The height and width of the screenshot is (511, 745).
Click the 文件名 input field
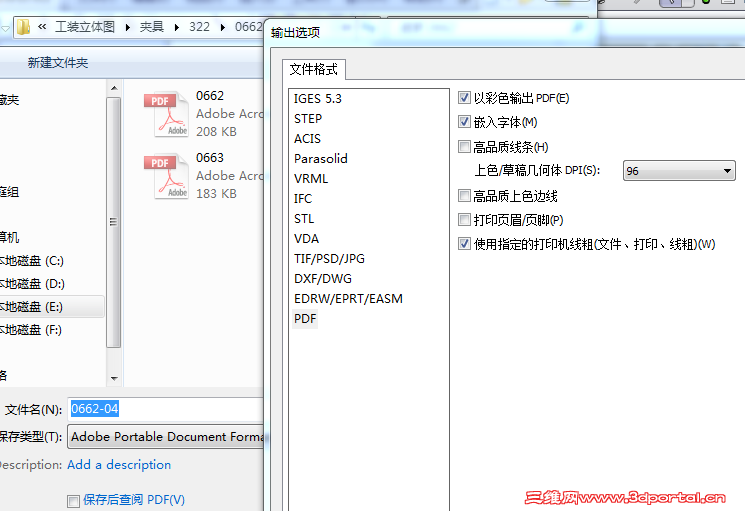[x=166, y=409]
